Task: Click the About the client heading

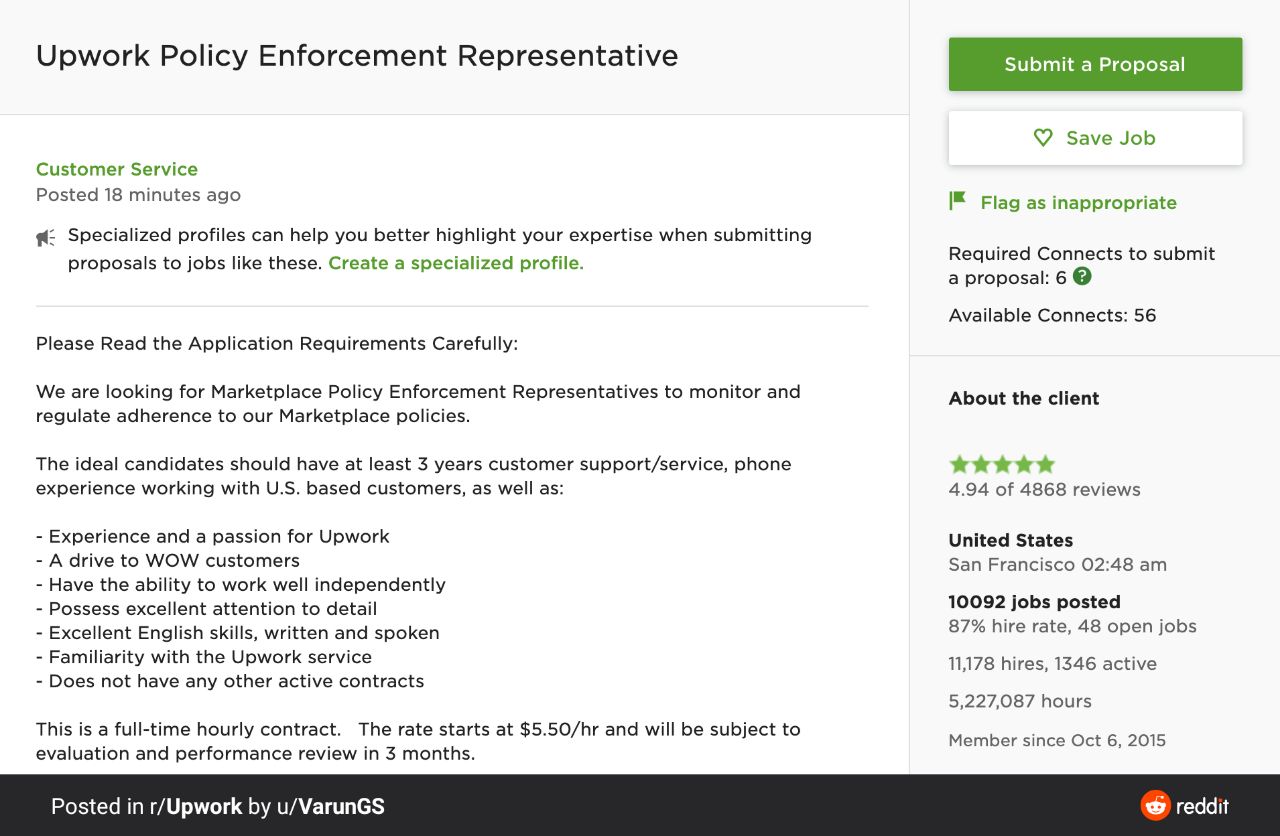Action: [1024, 398]
